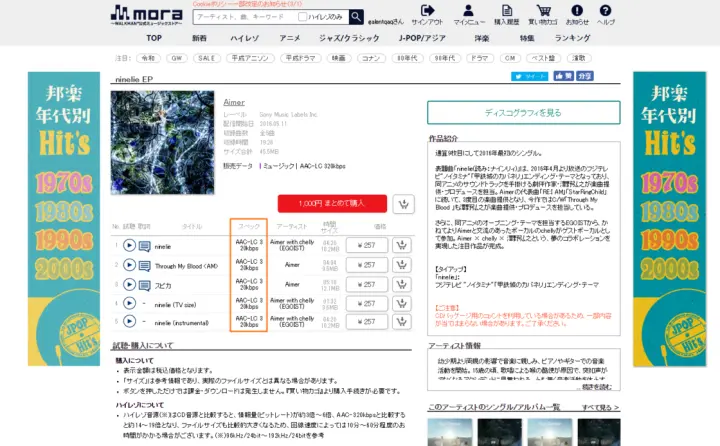Play preview of スピカ
Screen dimensions: 720x446
click(129, 285)
